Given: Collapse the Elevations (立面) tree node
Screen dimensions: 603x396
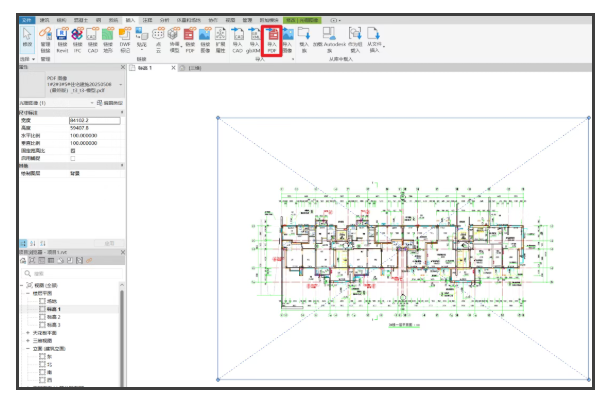Looking at the screenshot, I should point(28,349).
